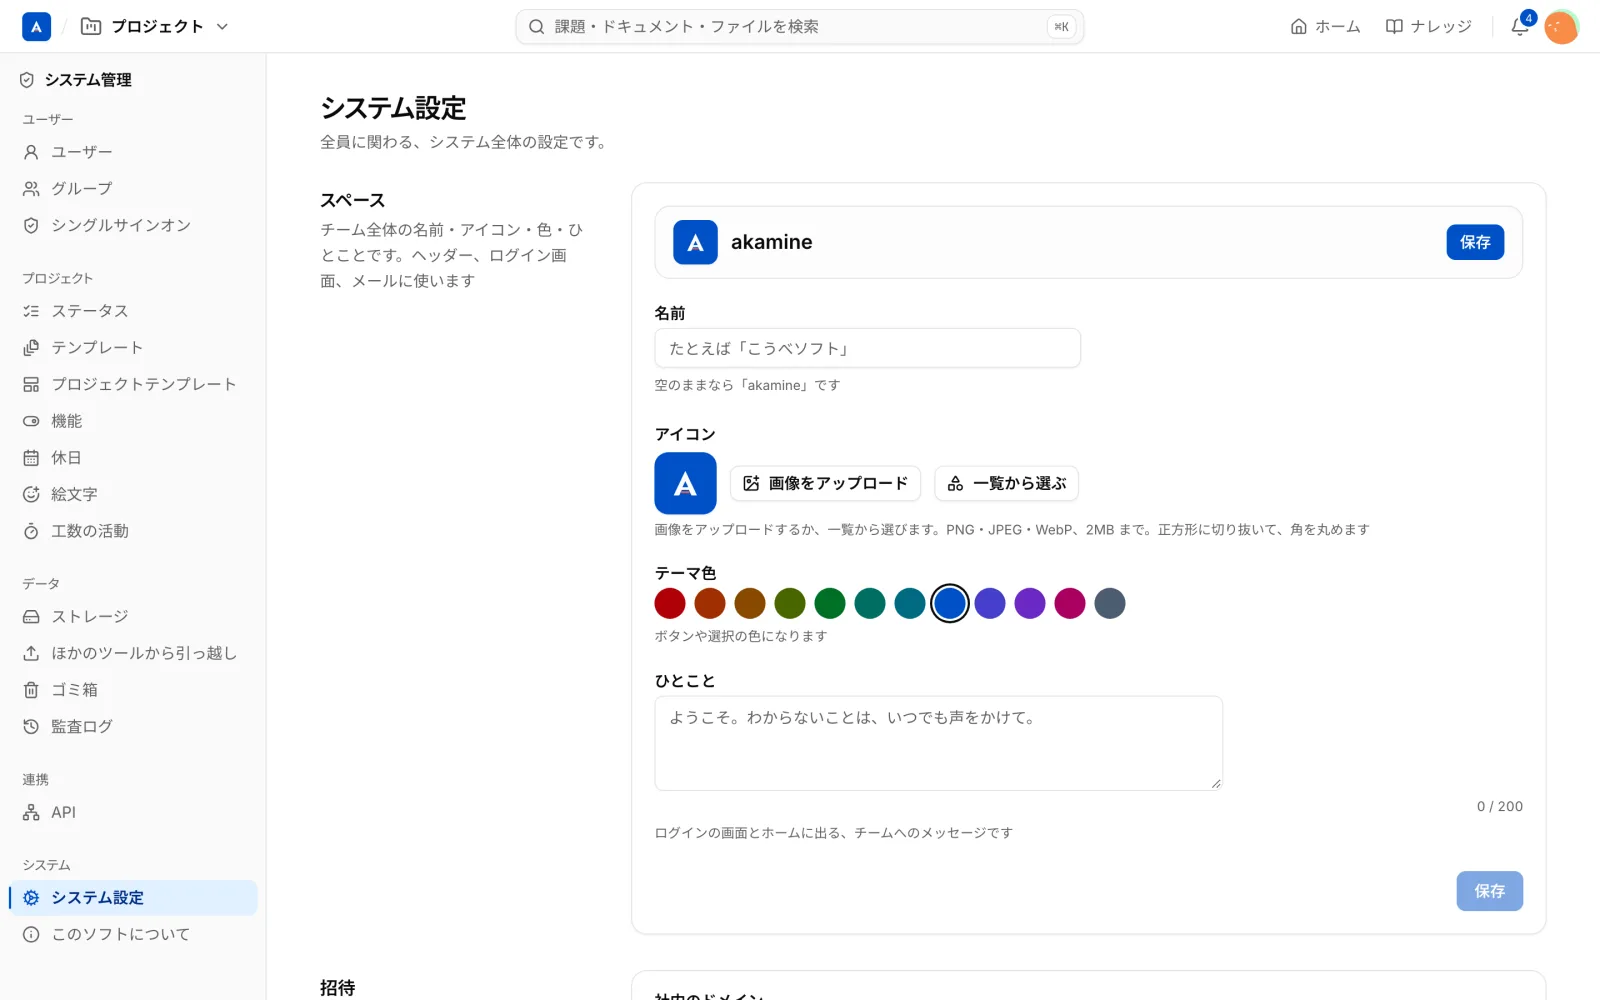Select the cyan-teal theme color
This screenshot has height=1000, width=1600.
click(910, 603)
